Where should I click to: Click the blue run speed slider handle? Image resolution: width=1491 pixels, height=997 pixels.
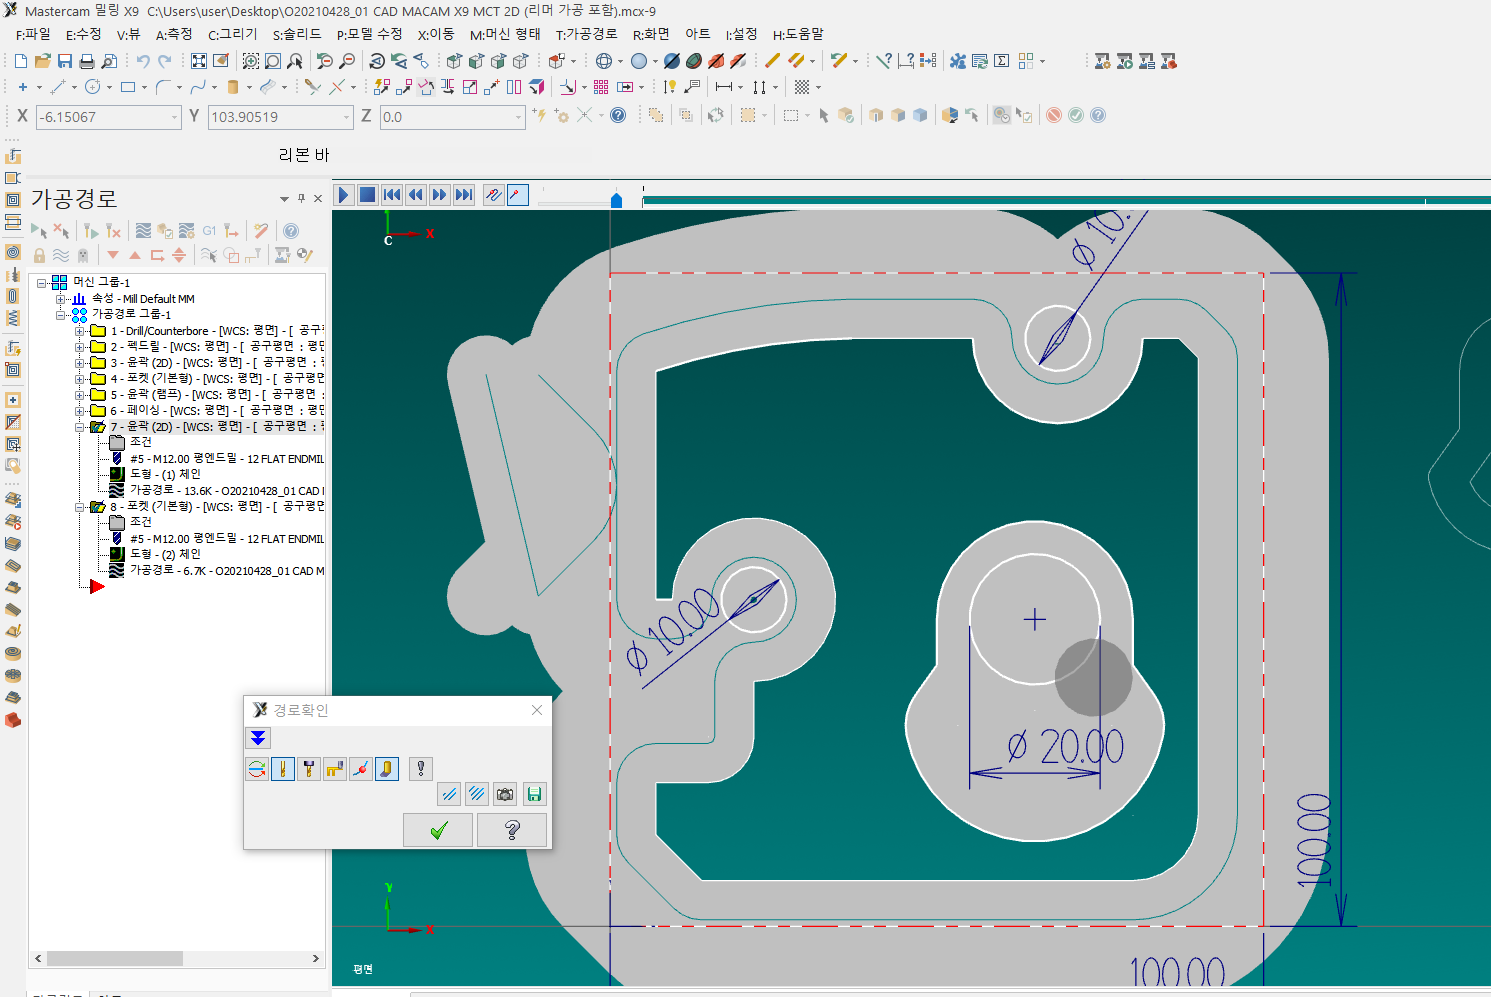click(x=616, y=200)
